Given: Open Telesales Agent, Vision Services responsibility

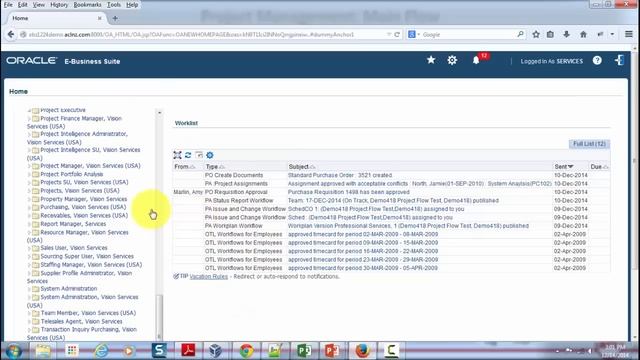Looking at the screenshot, I should pos(81,322).
